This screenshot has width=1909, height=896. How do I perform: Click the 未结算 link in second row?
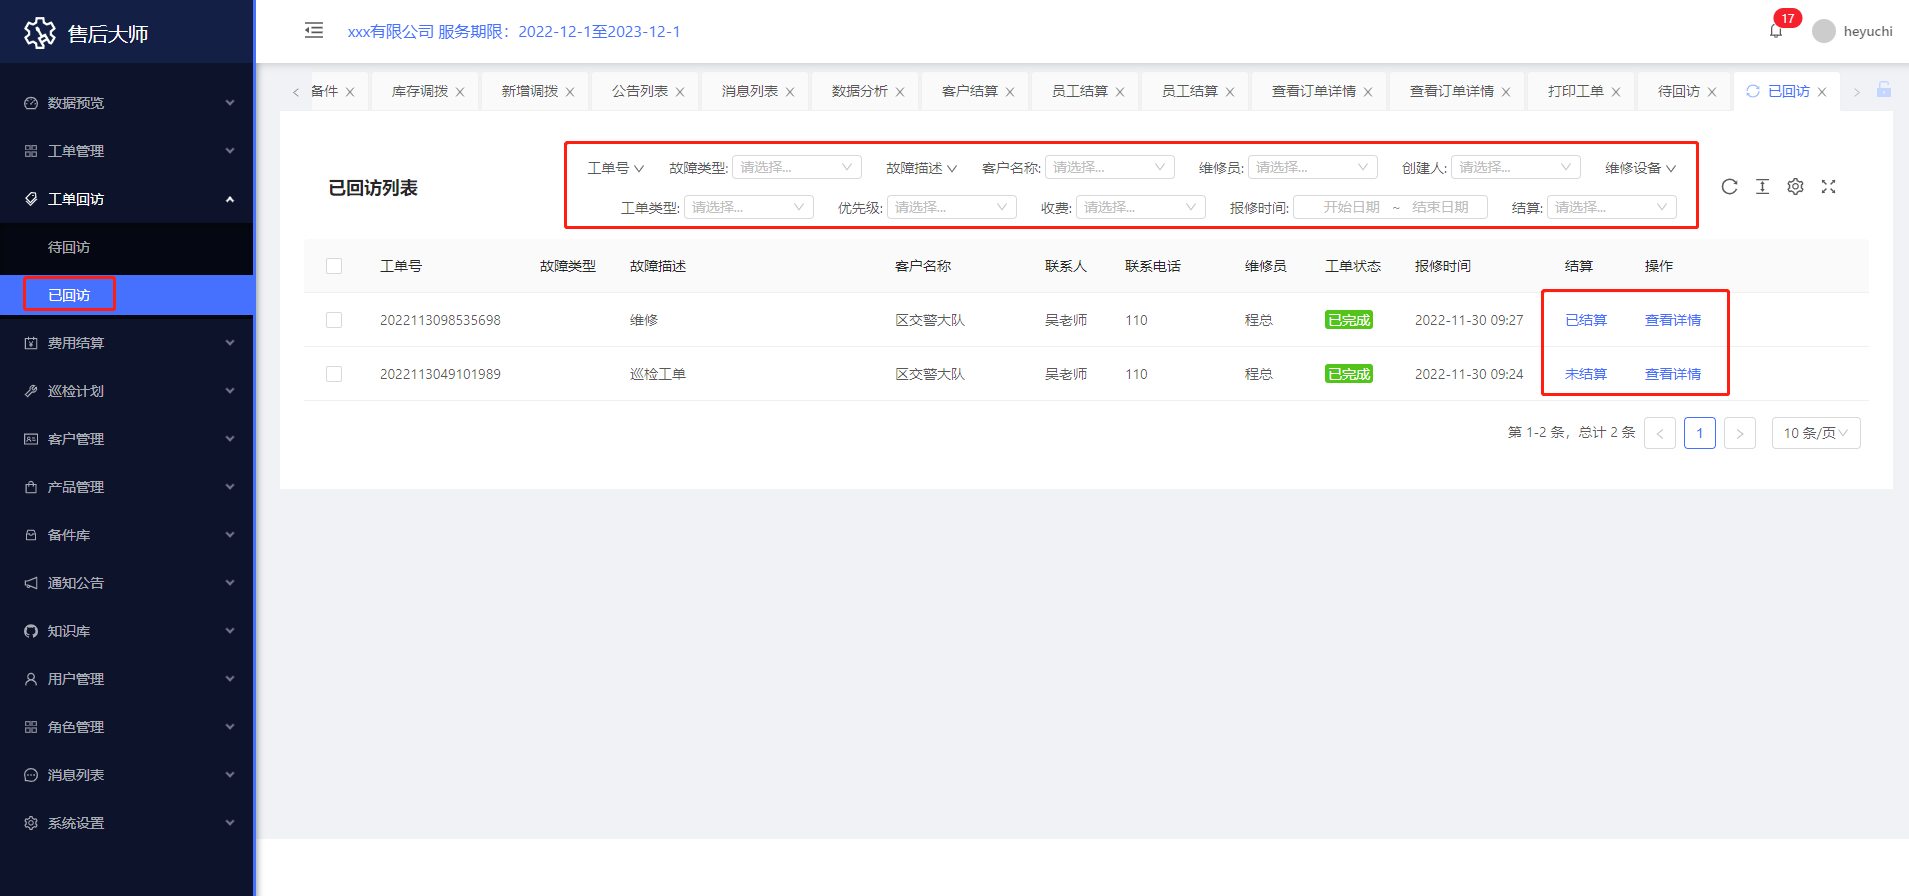click(x=1585, y=374)
